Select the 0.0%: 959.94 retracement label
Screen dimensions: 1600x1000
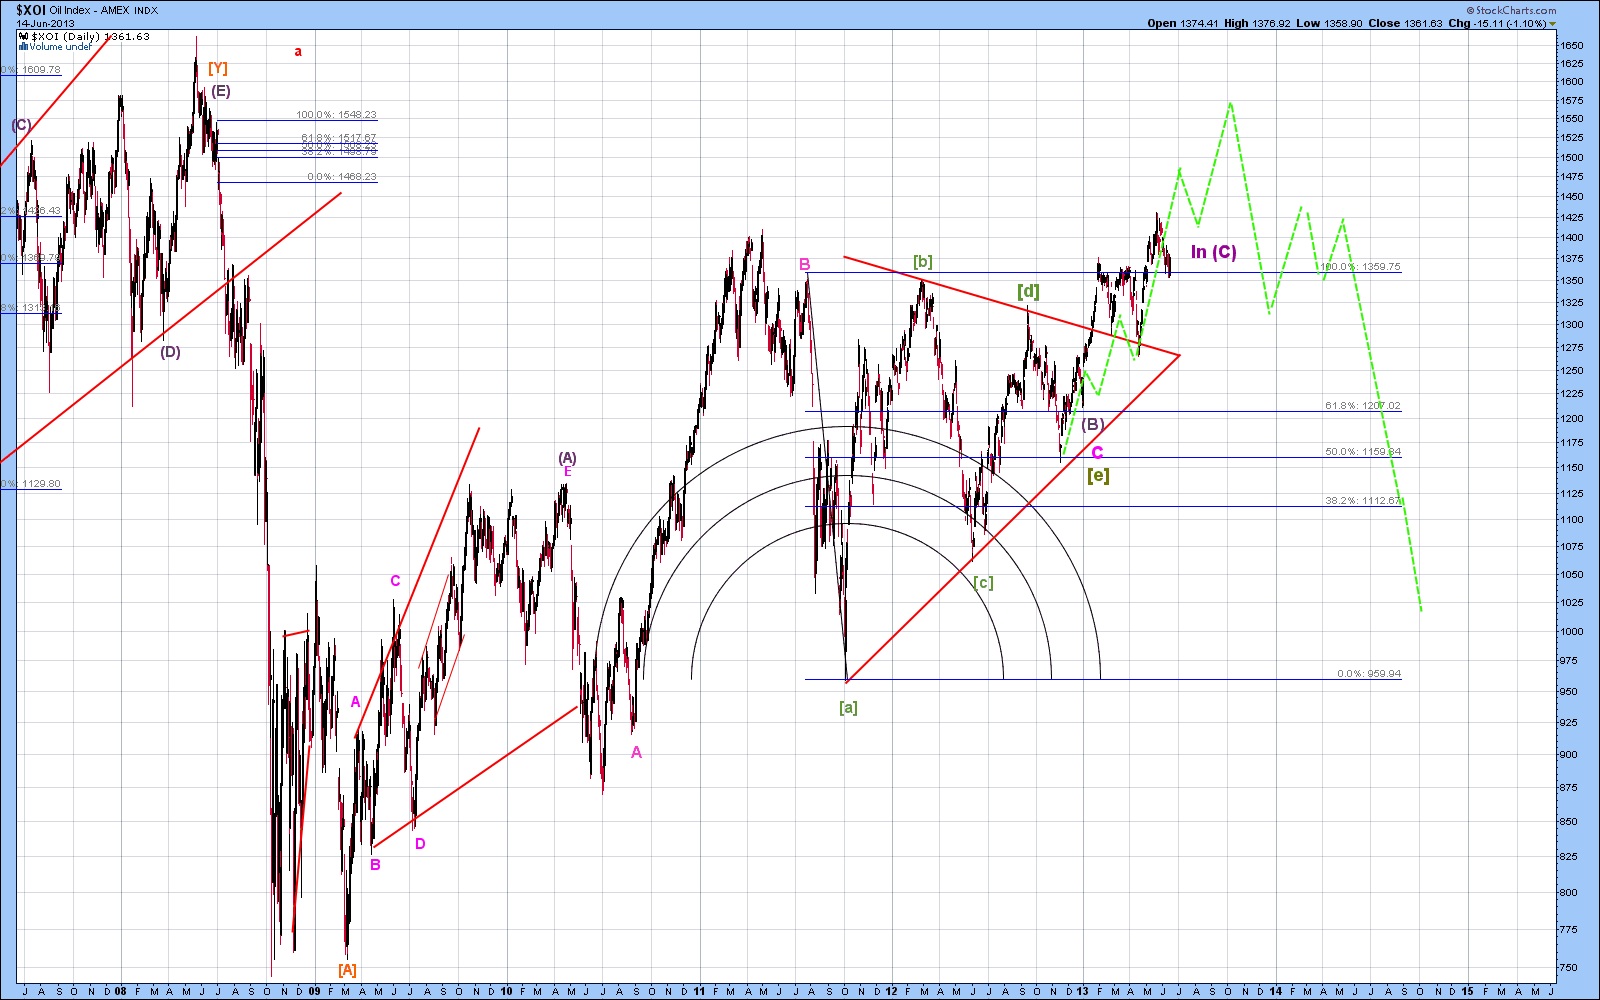[x=1369, y=674]
